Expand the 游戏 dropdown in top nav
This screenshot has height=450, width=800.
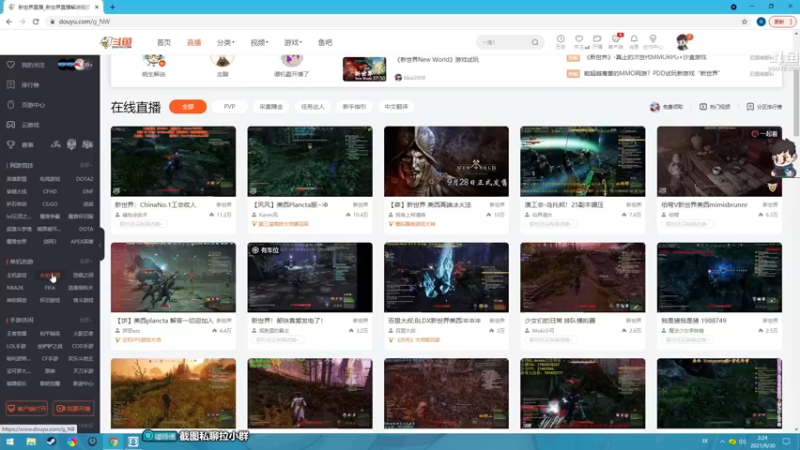point(293,42)
